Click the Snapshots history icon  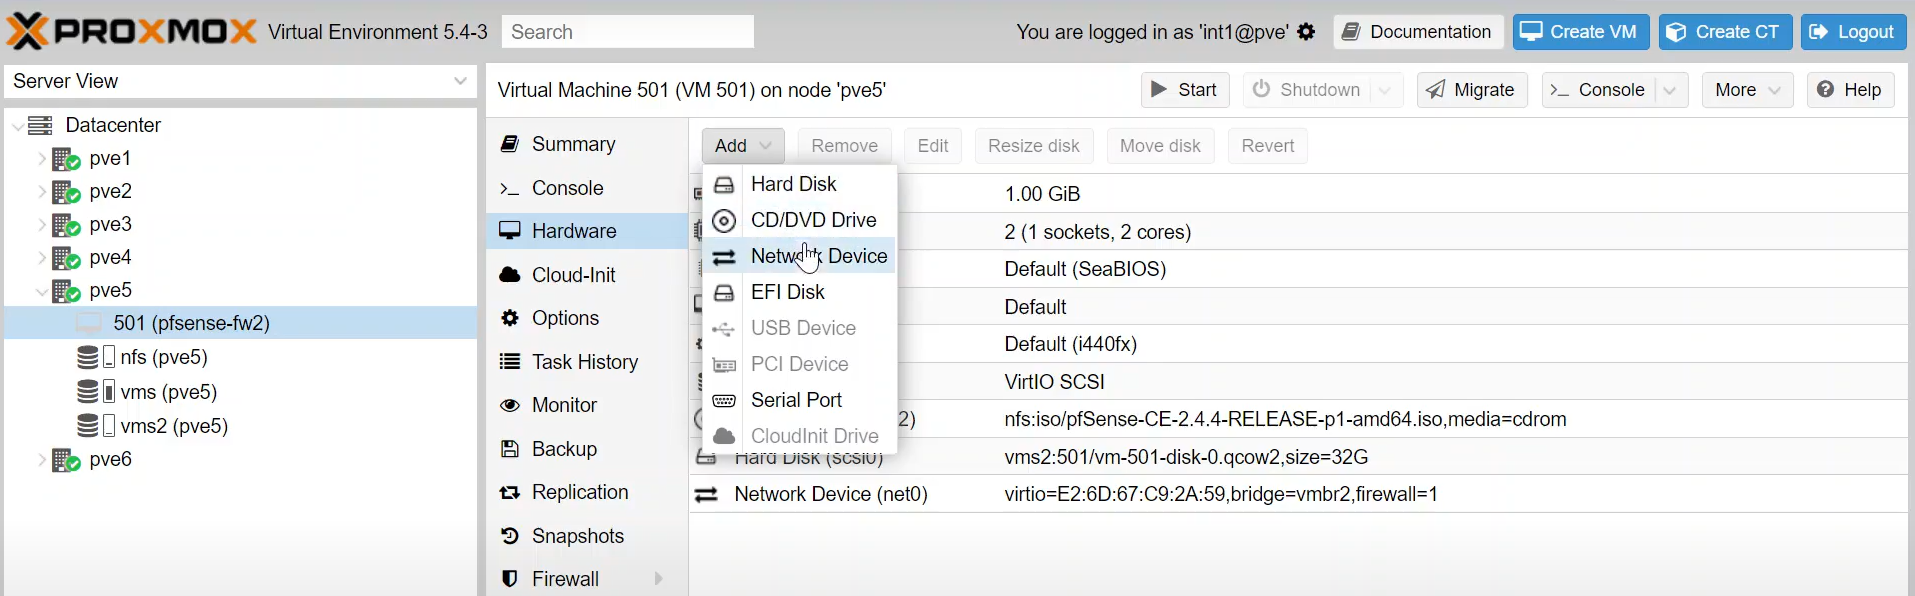point(510,536)
